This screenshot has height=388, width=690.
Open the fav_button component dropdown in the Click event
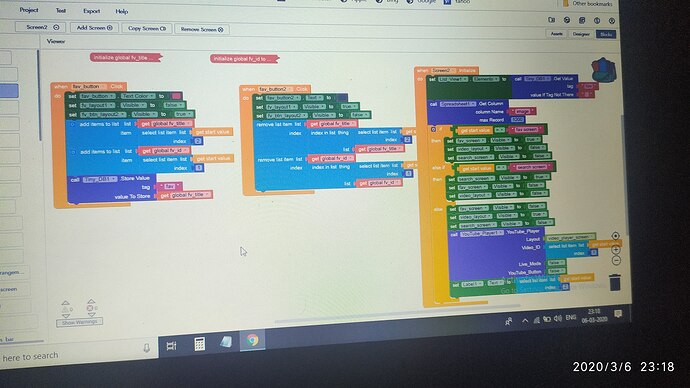point(89,87)
